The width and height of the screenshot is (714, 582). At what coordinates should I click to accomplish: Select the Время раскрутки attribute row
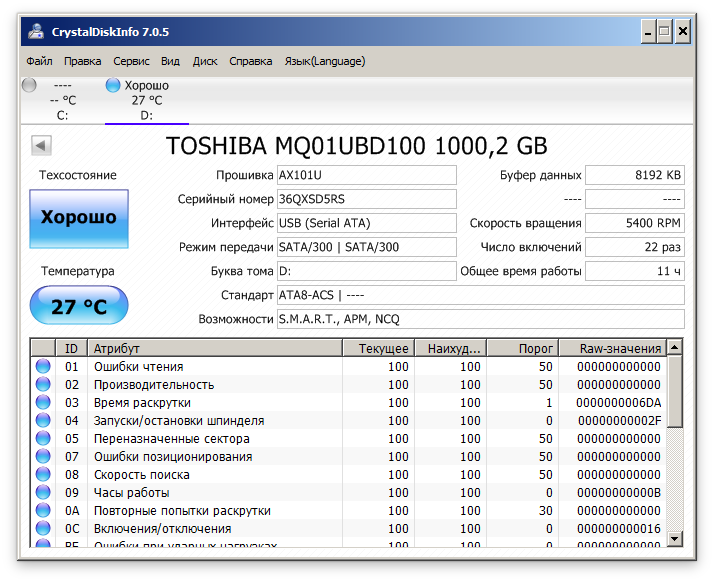[x=348, y=403]
